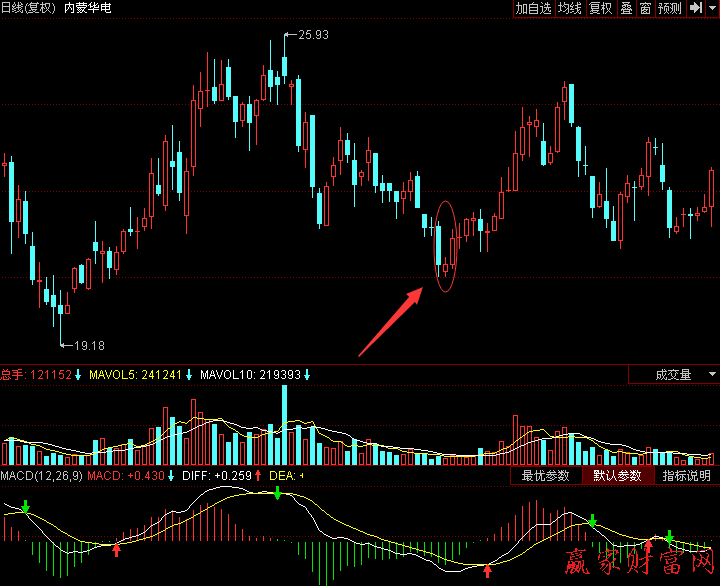Viewport: 720px width, 586px height.
Task: Click the 预测 forecast button
Action: click(670, 8)
